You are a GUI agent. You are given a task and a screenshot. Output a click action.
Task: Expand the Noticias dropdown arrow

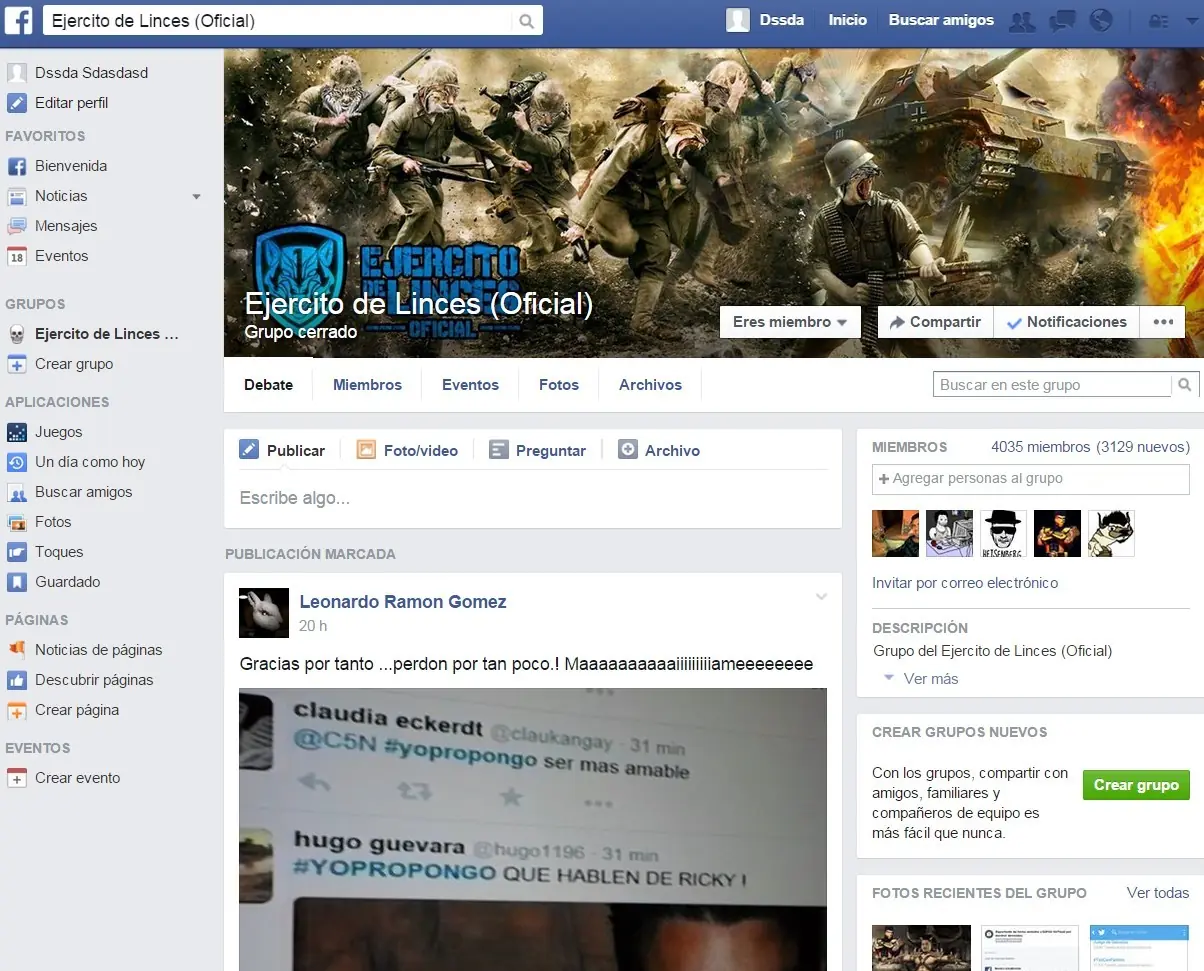196,196
